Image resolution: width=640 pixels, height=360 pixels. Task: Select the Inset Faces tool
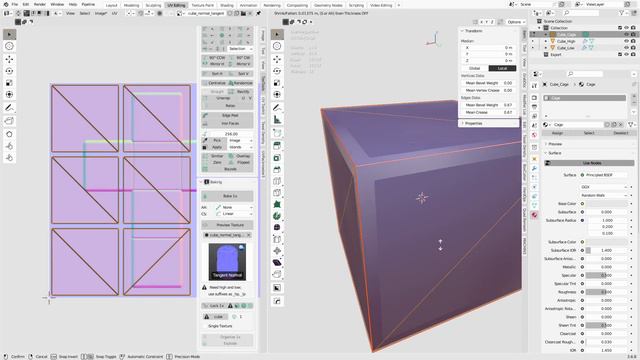tap(277, 158)
